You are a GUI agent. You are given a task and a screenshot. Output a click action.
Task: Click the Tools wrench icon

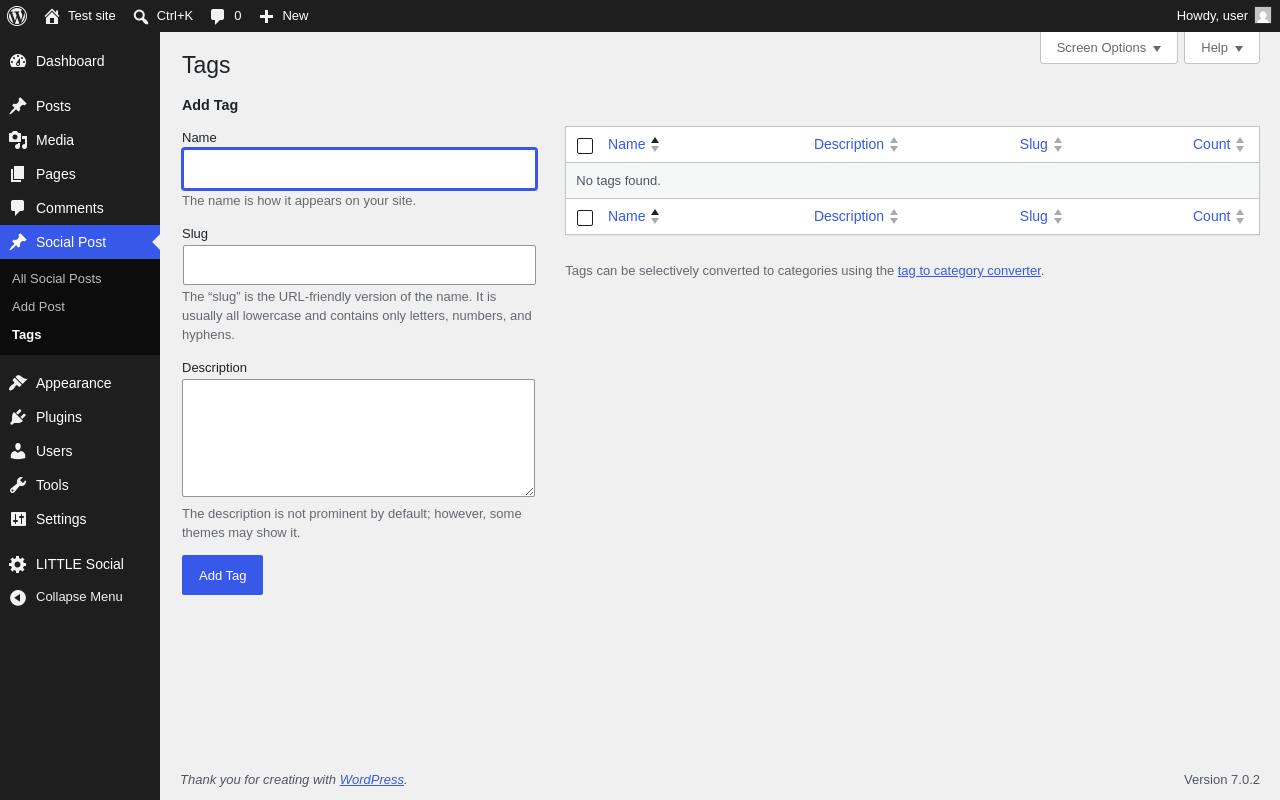click(x=18, y=485)
